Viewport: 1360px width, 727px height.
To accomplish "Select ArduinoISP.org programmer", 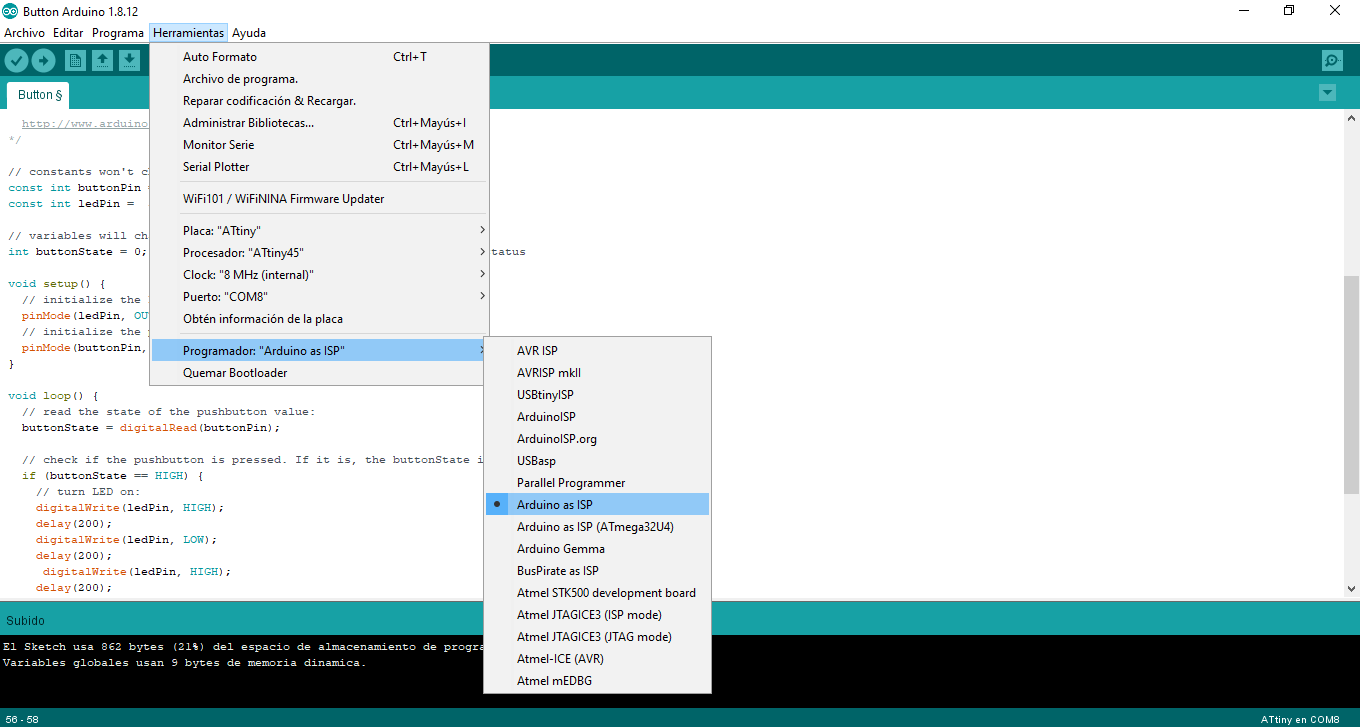I will coord(597,439).
